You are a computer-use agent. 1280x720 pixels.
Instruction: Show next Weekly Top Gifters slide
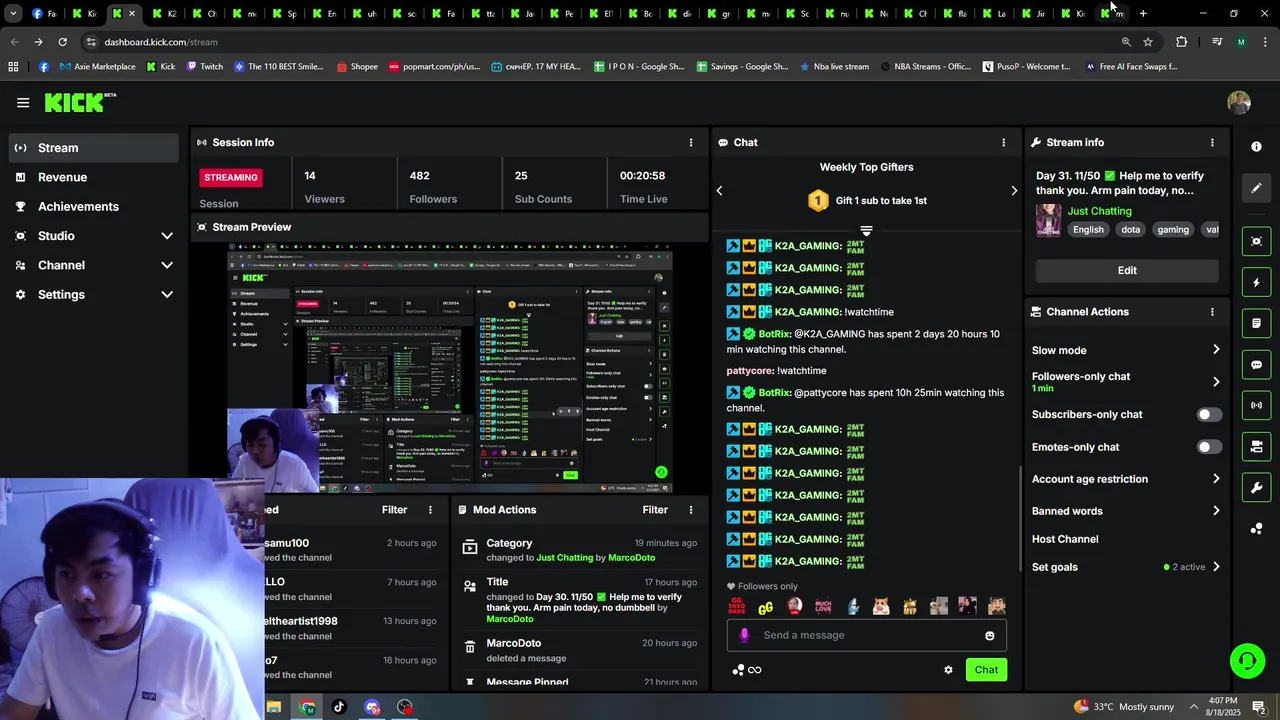coord(1014,190)
